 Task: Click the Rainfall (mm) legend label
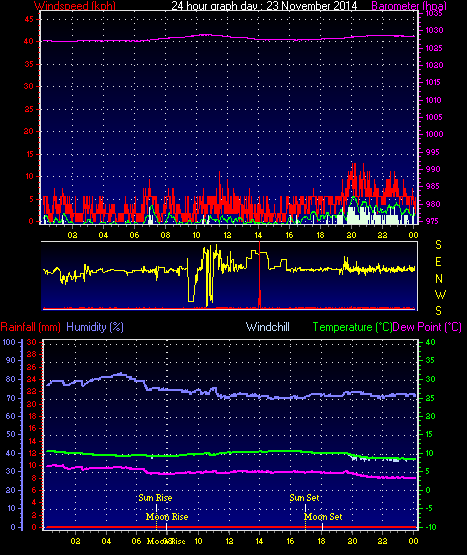coord(30,327)
